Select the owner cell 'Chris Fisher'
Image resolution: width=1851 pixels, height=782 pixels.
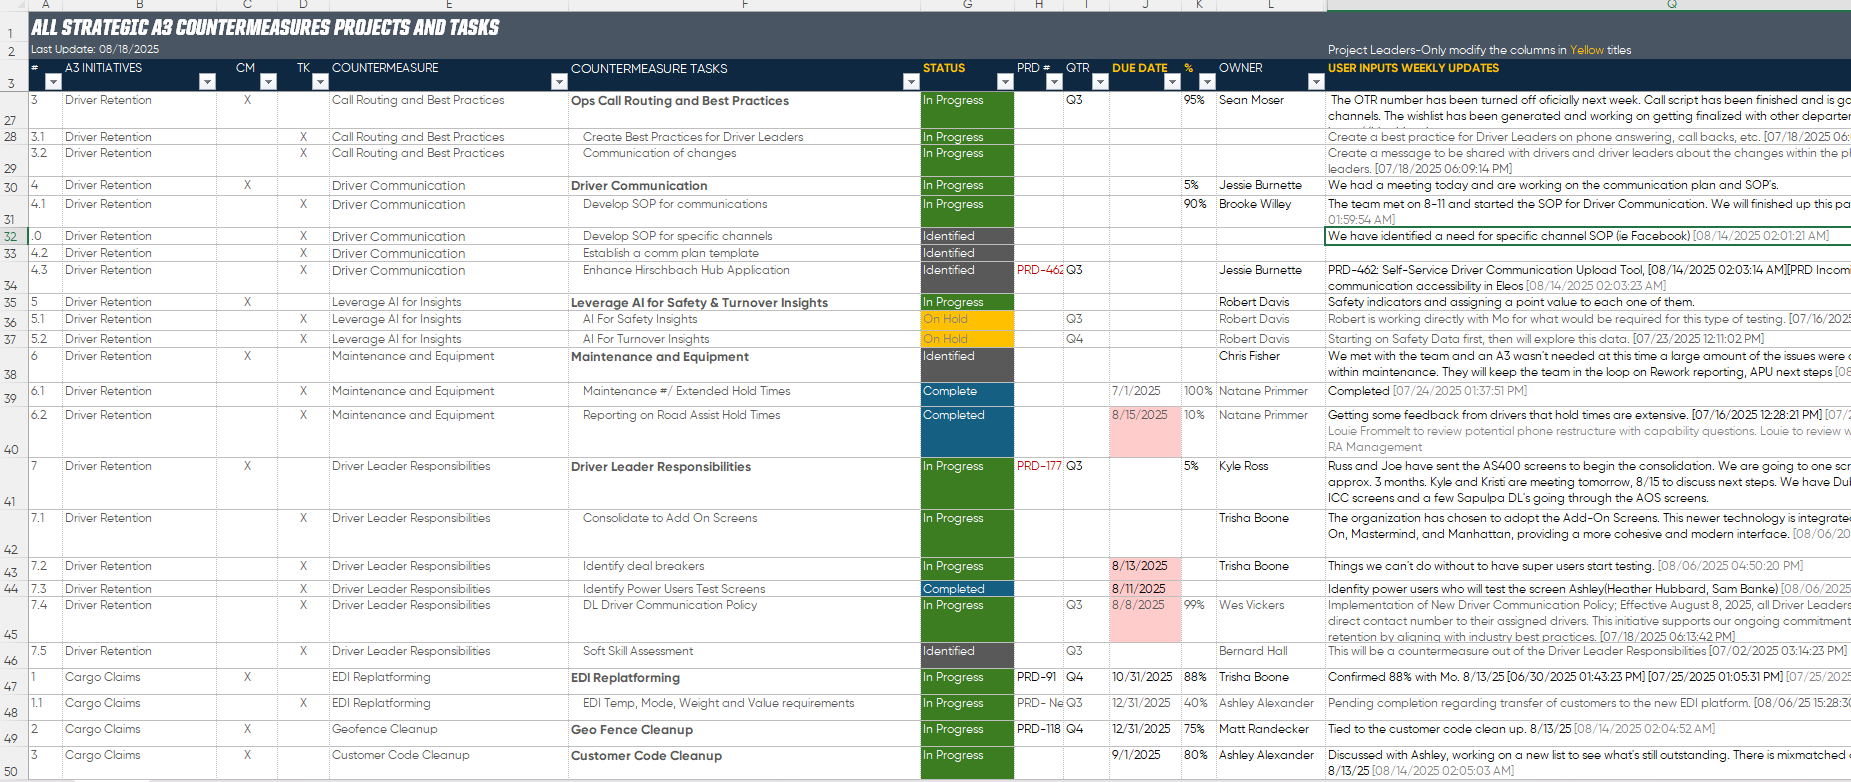(1271, 365)
